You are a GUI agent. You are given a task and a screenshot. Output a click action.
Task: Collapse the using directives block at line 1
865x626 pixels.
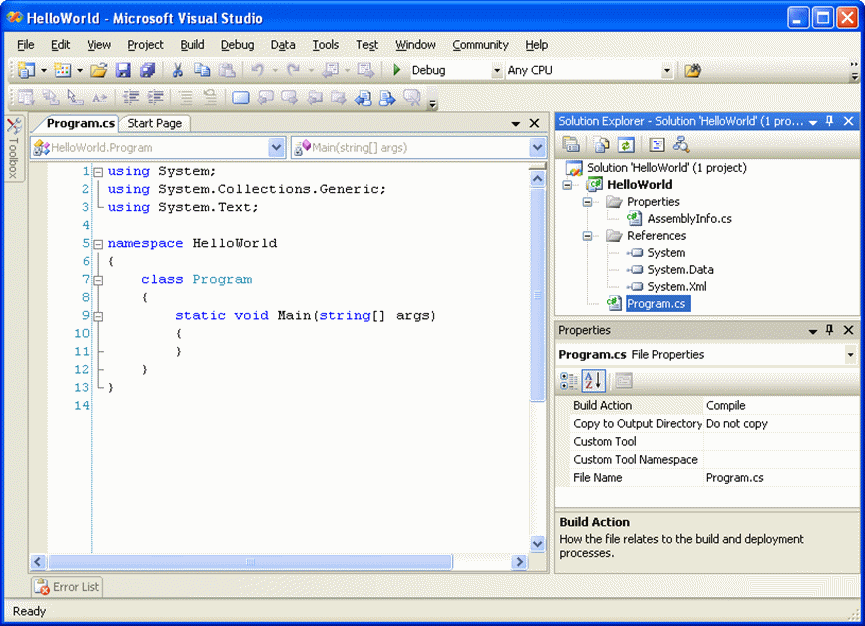tap(98, 172)
